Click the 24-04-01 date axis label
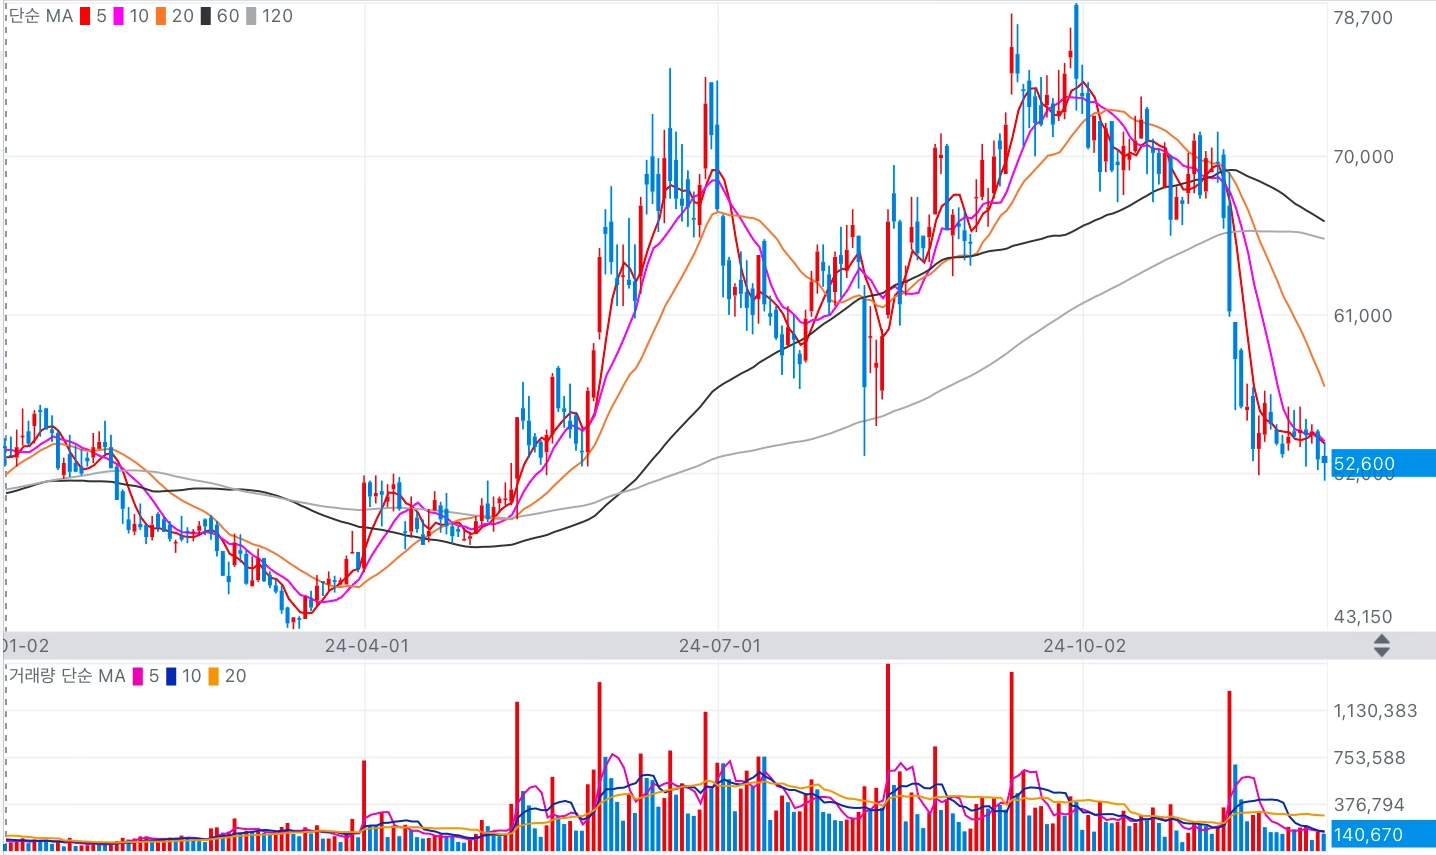 pos(367,646)
